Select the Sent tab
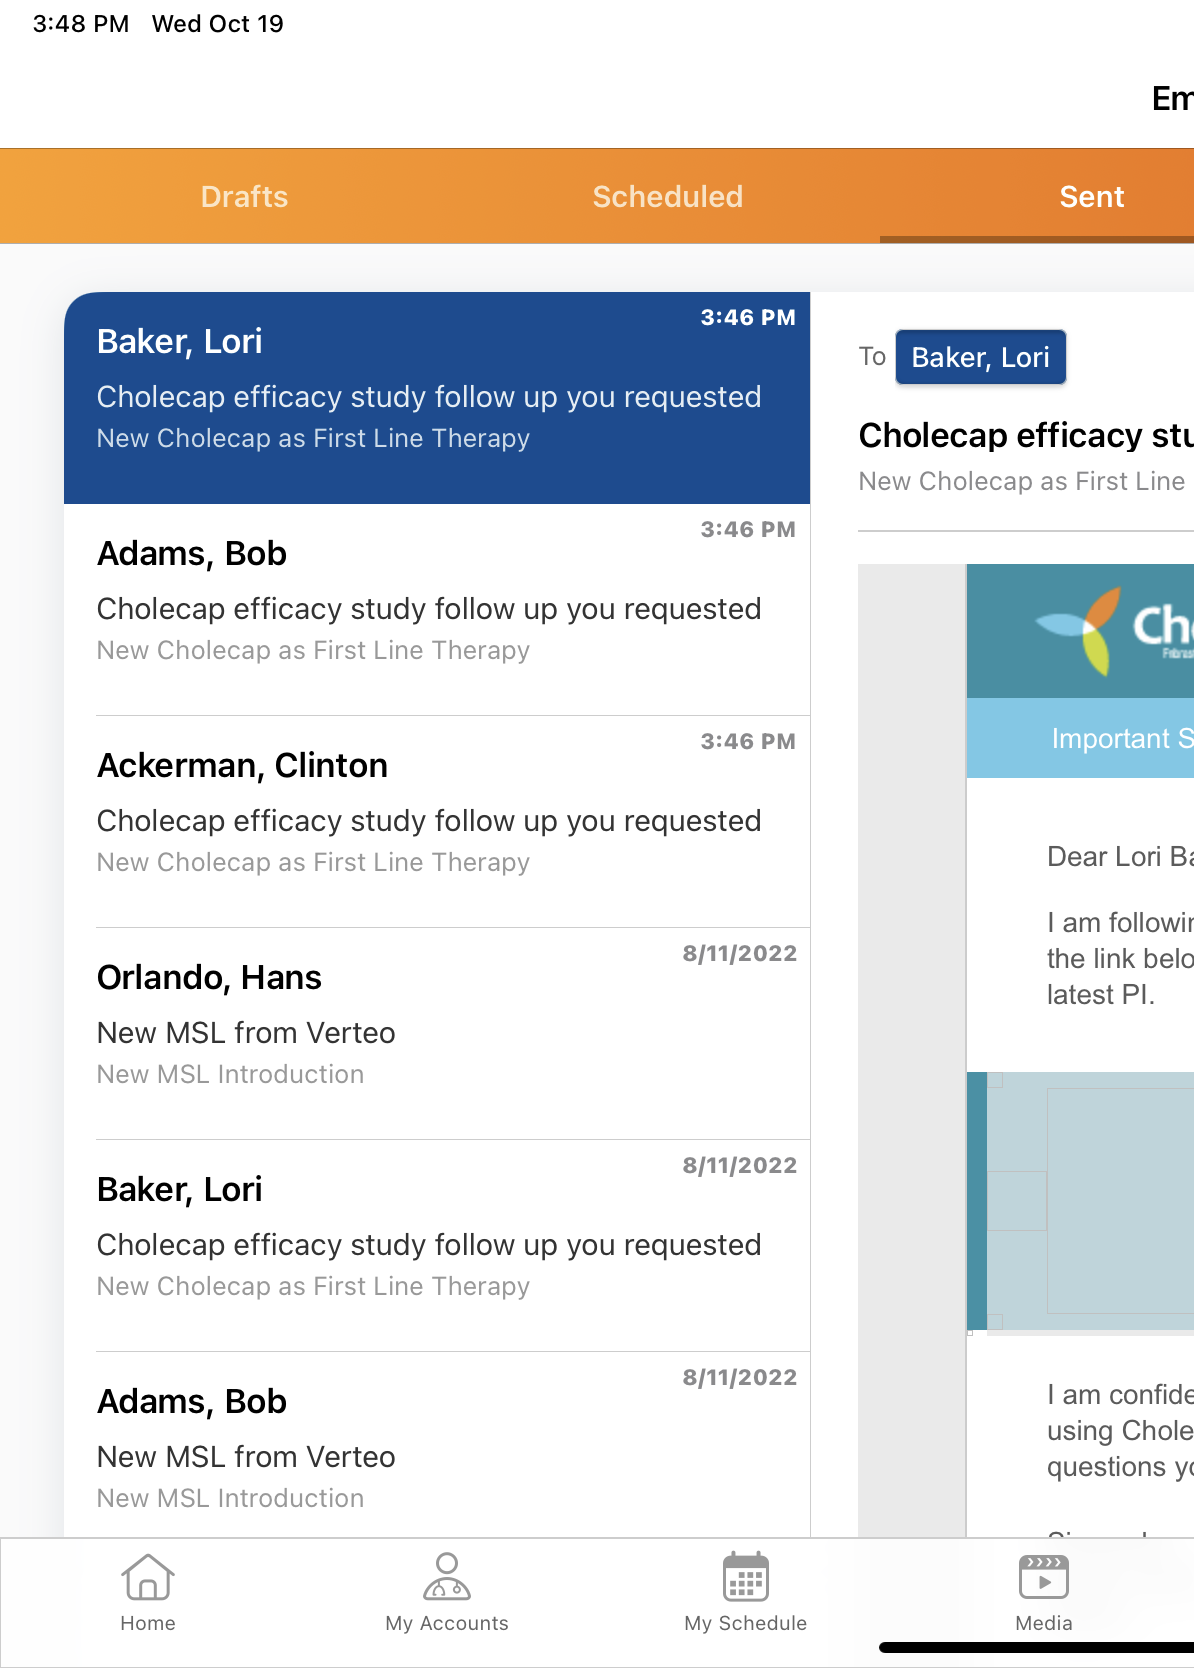The height and width of the screenshot is (1668, 1194). (1091, 197)
